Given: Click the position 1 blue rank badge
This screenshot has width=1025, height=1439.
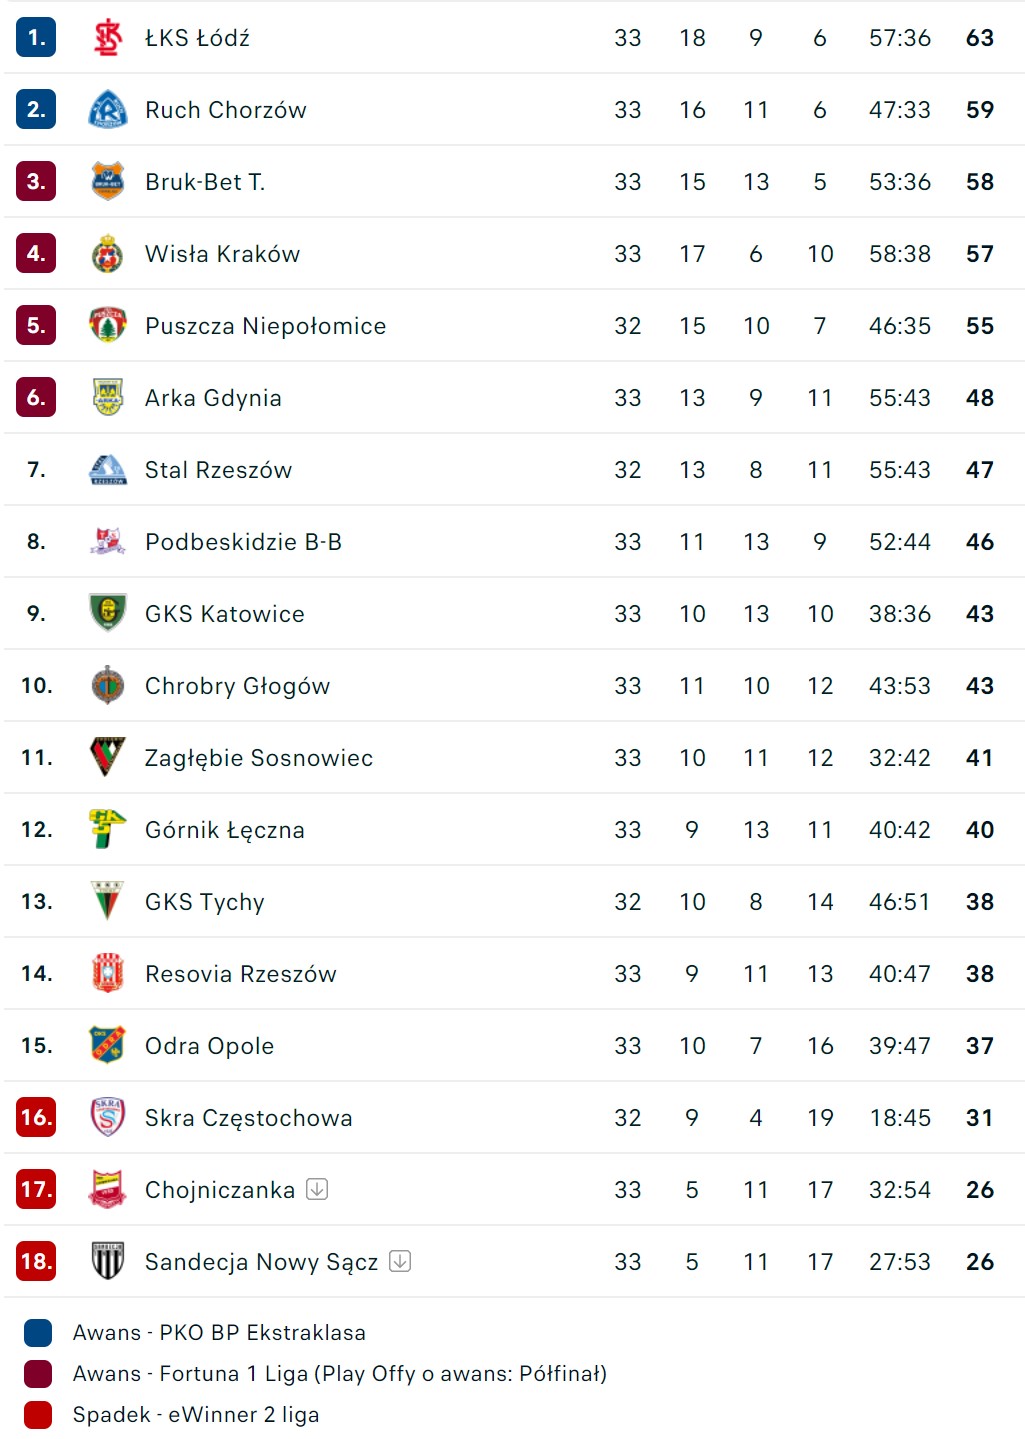Looking at the screenshot, I should [36, 38].
